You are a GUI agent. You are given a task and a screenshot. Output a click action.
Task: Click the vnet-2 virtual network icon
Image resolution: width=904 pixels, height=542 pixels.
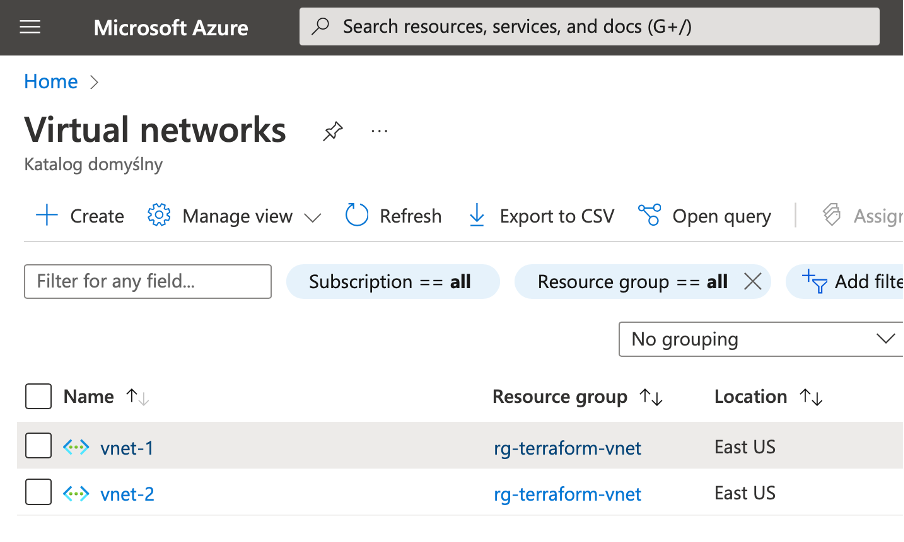[x=76, y=494]
